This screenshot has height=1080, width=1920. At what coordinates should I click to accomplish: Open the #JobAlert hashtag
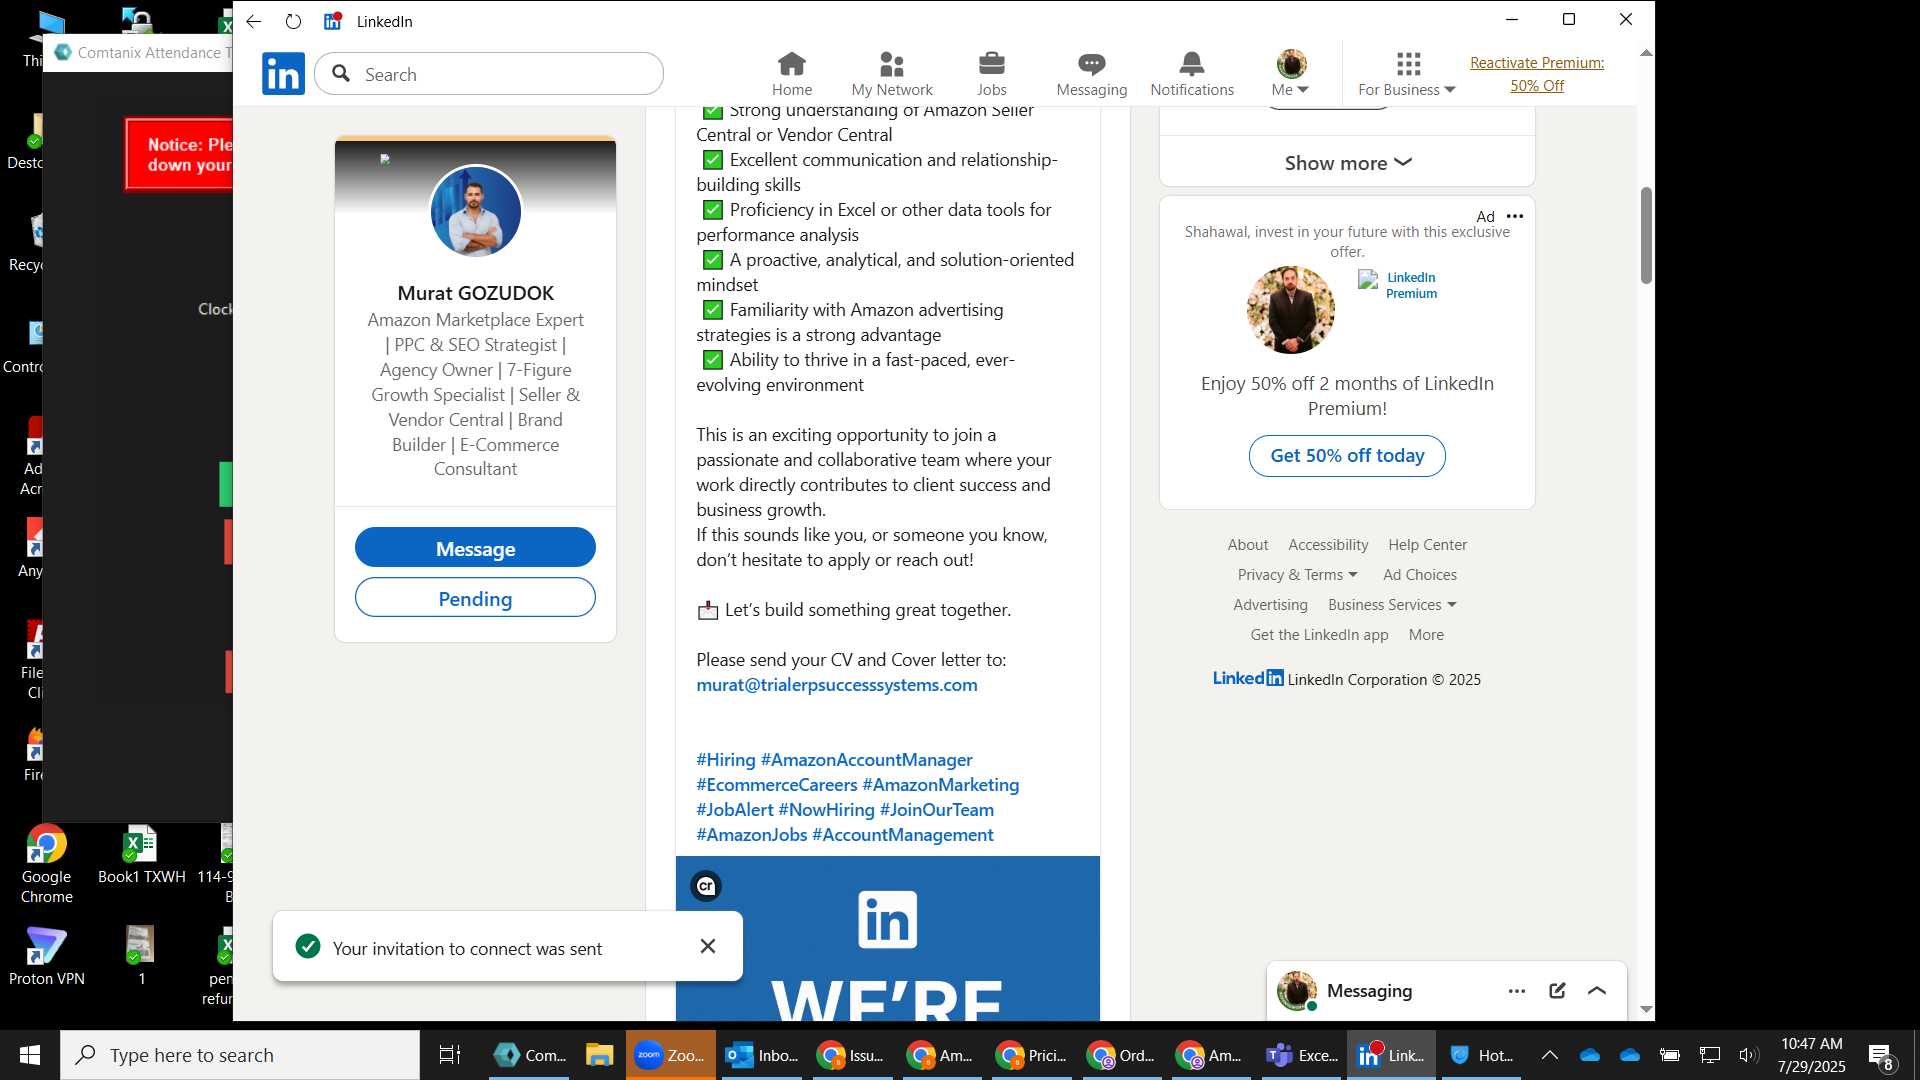pyautogui.click(x=734, y=810)
